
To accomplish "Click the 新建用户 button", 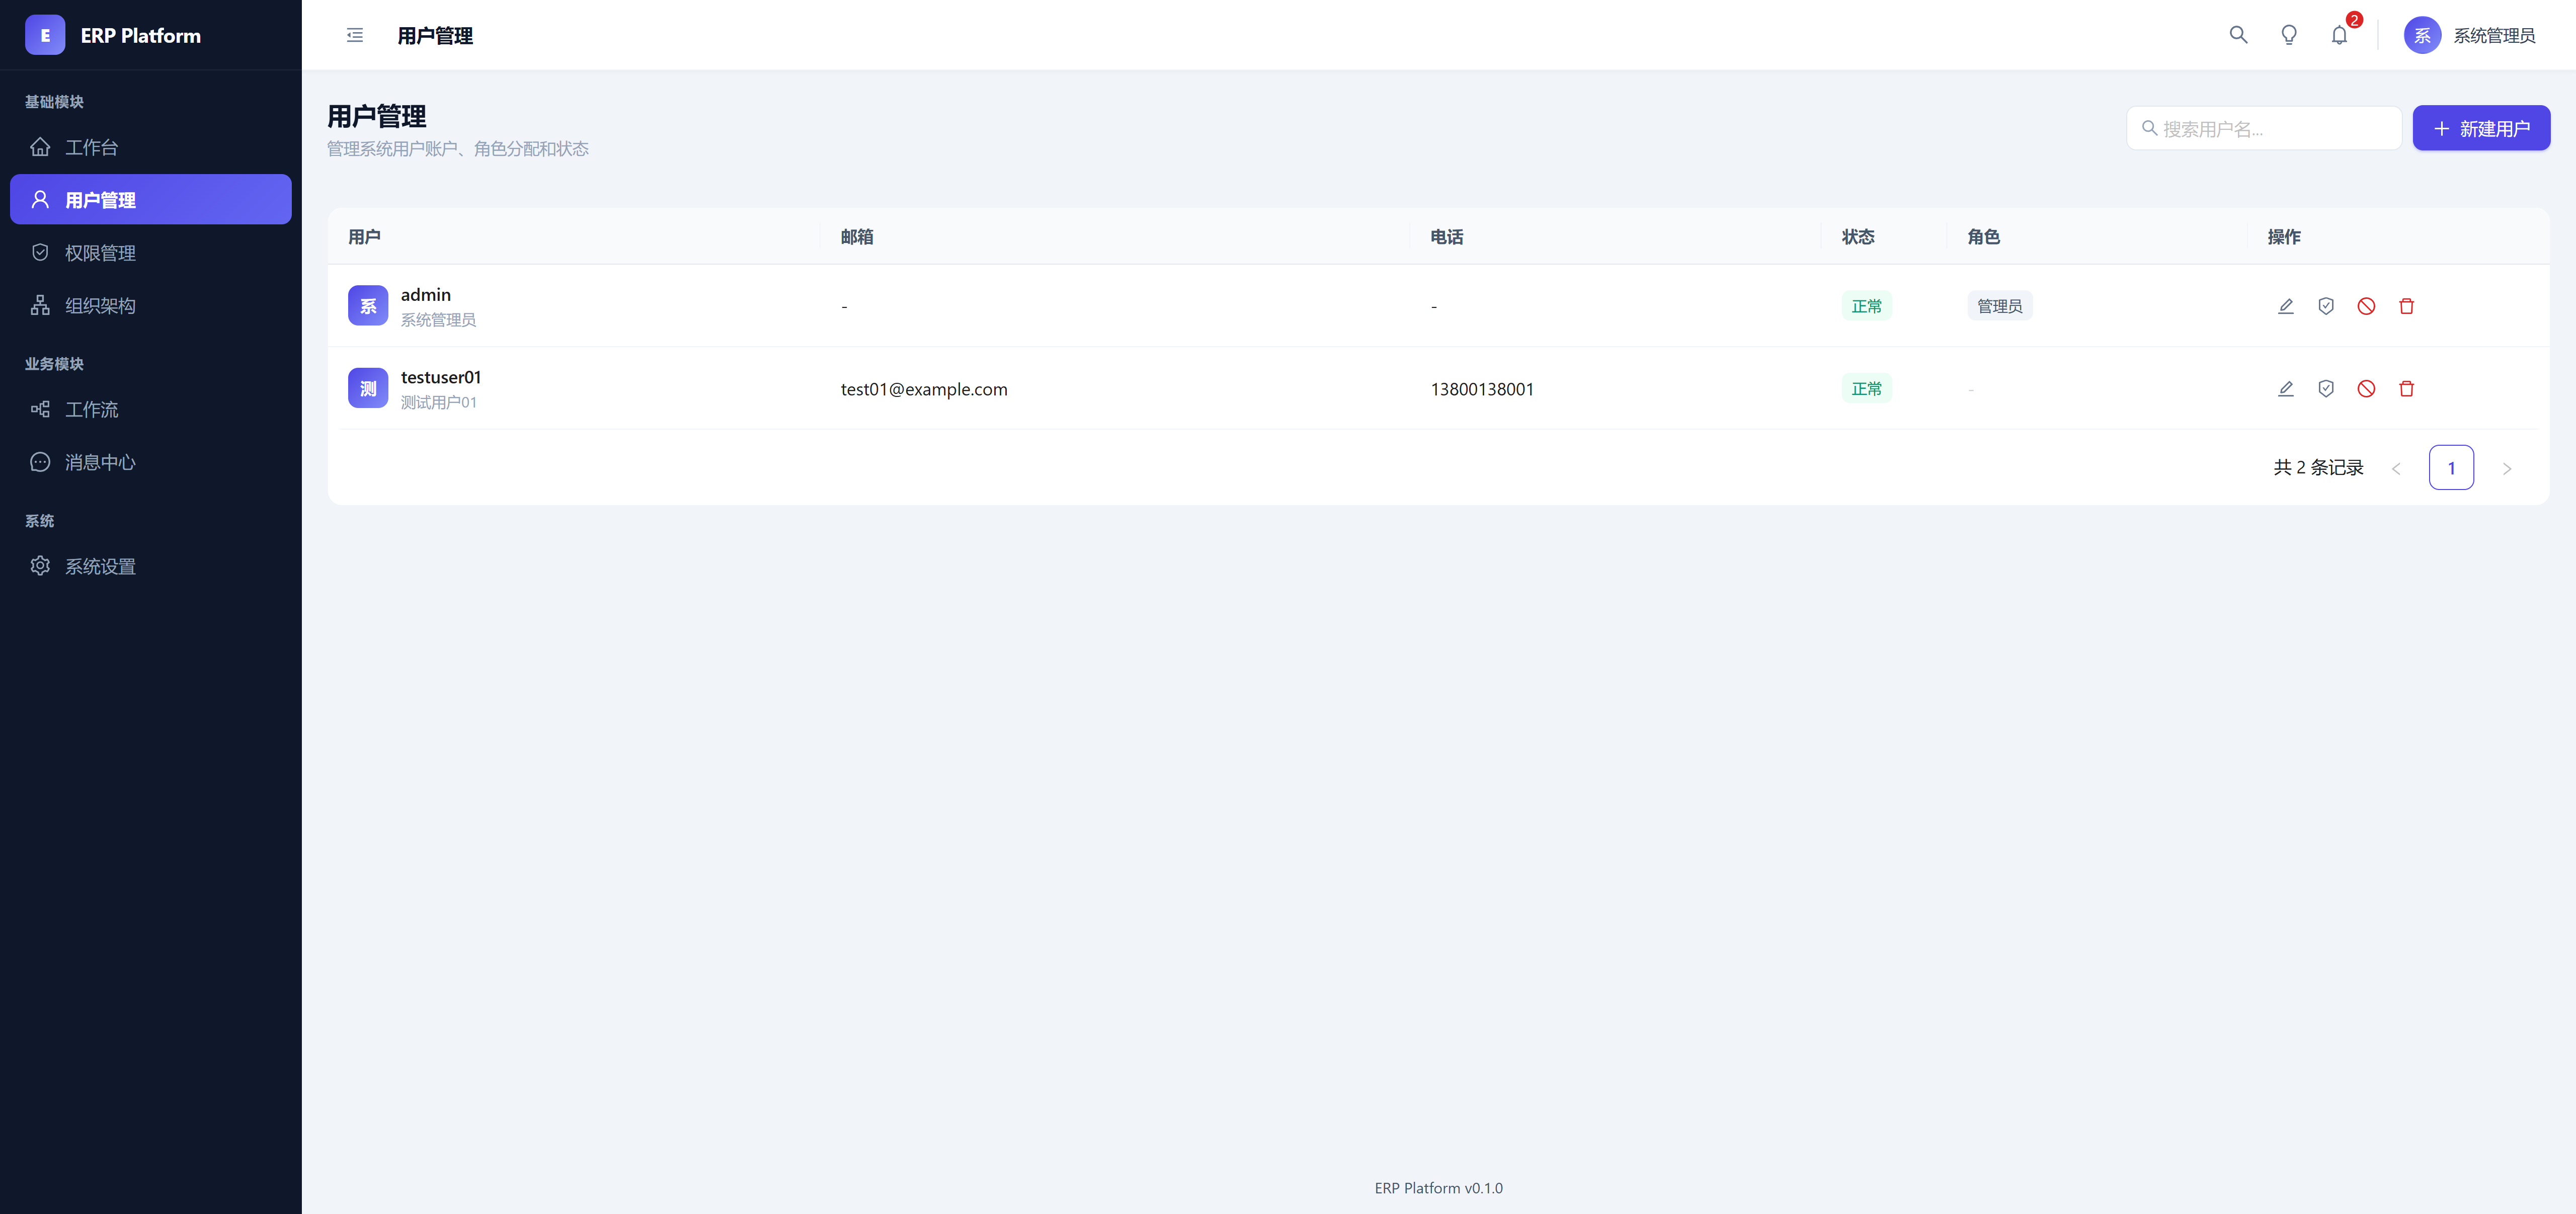I will [x=2480, y=129].
